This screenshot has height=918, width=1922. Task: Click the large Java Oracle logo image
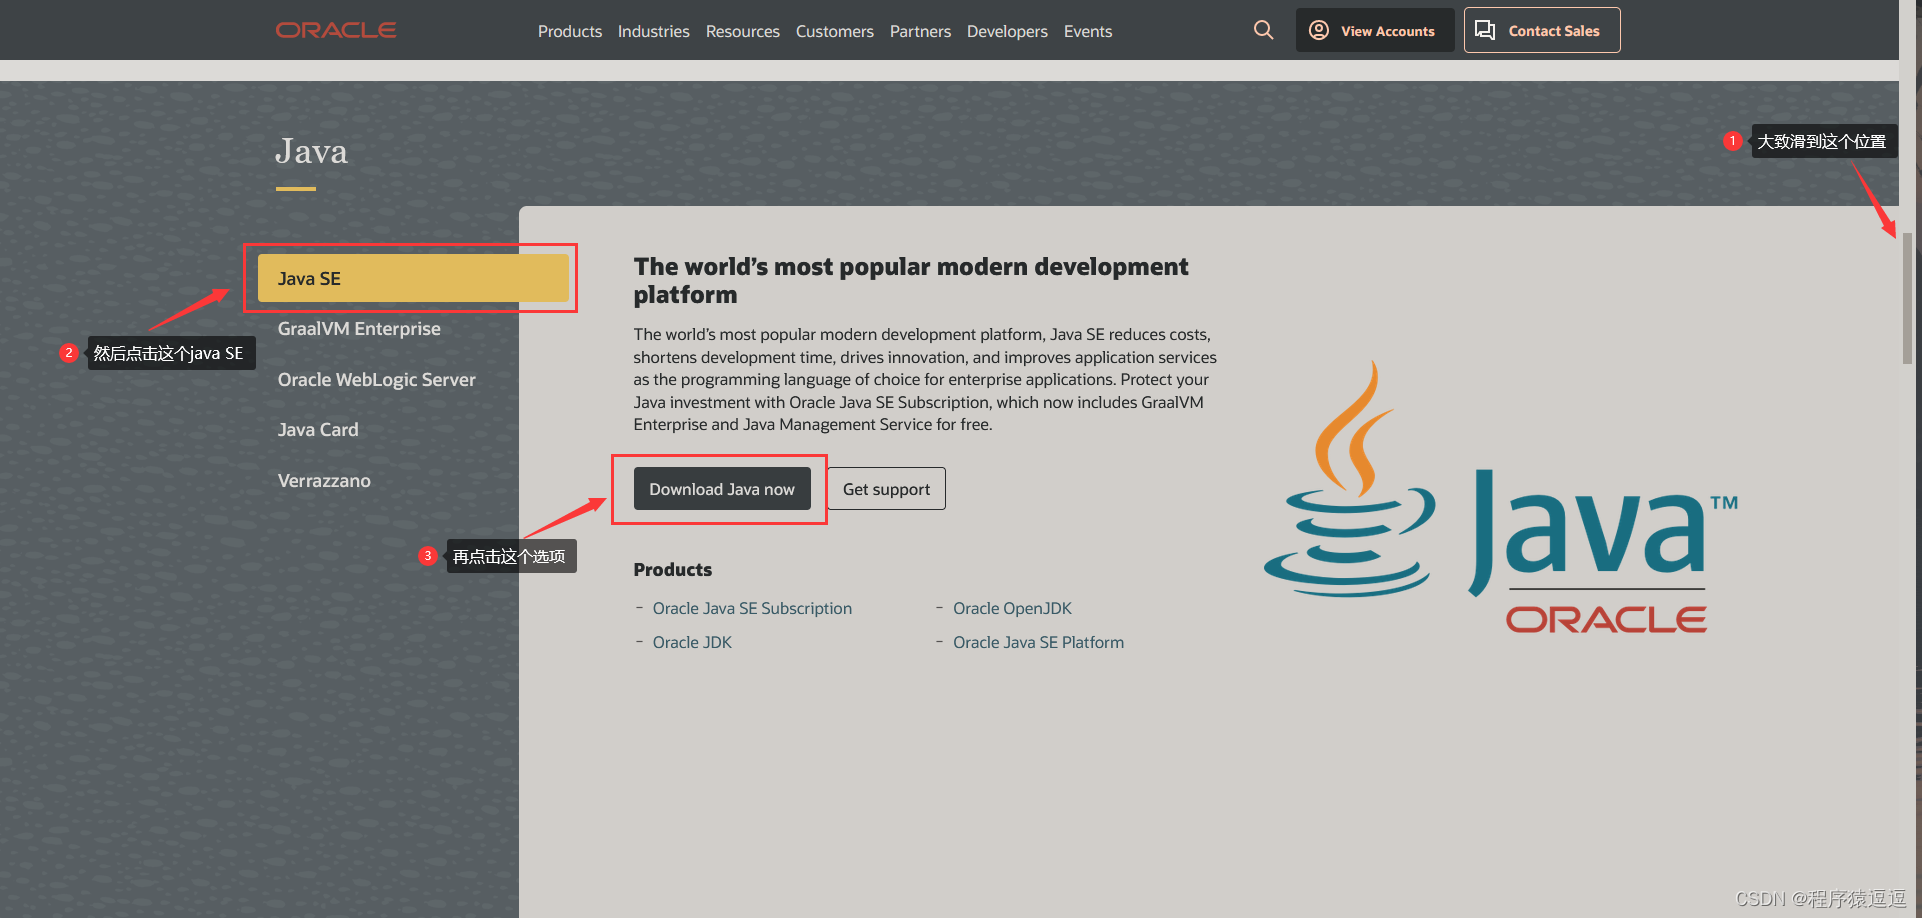coord(1501,497)
